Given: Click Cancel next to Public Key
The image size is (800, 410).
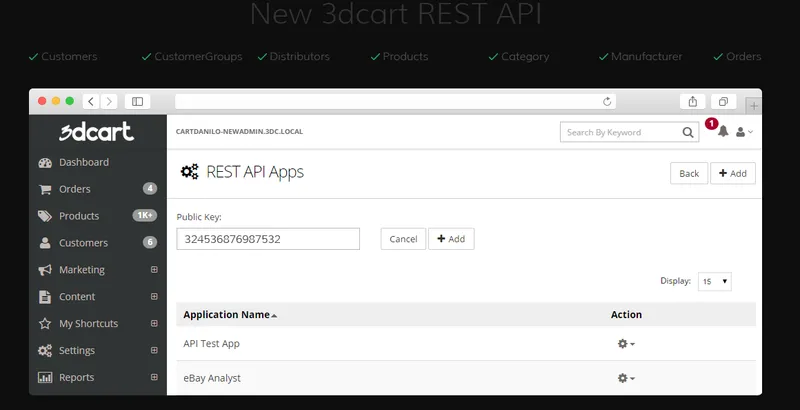Looking at the screenshot, I should tap(403, 239).
